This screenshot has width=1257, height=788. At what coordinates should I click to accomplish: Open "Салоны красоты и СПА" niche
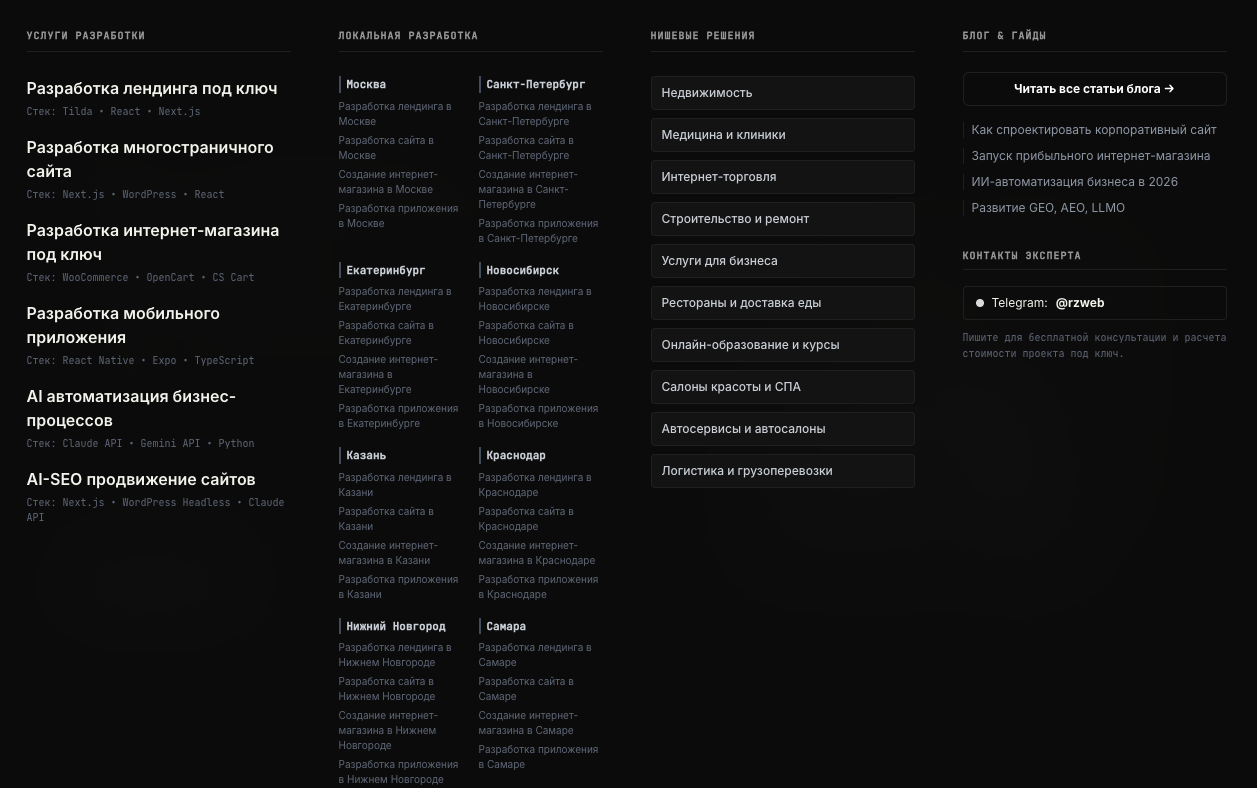(782, 387)
